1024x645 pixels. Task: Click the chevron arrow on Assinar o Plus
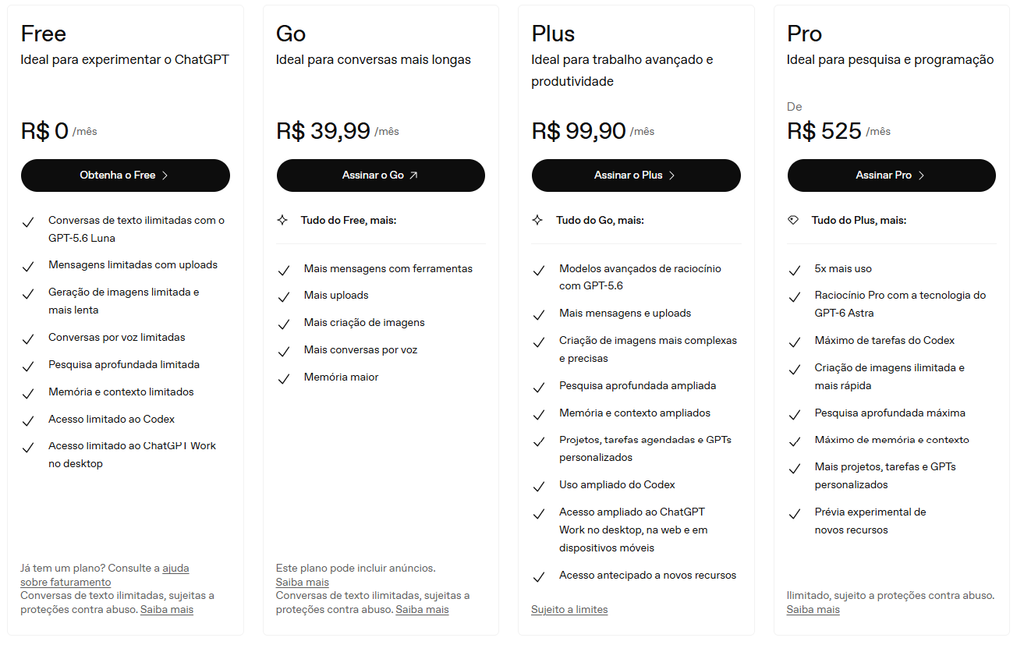(672, 176)
